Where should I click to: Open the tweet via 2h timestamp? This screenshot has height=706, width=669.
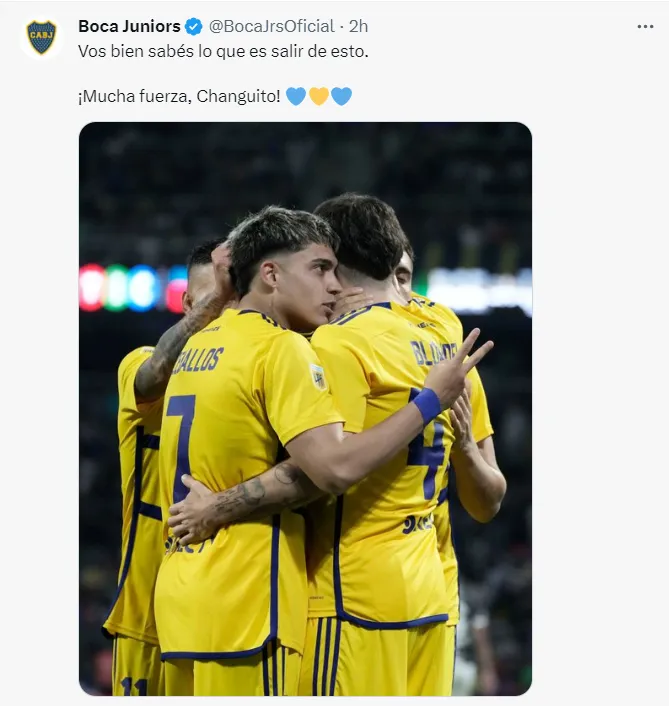pyautogui.click(x=358, y=26)
